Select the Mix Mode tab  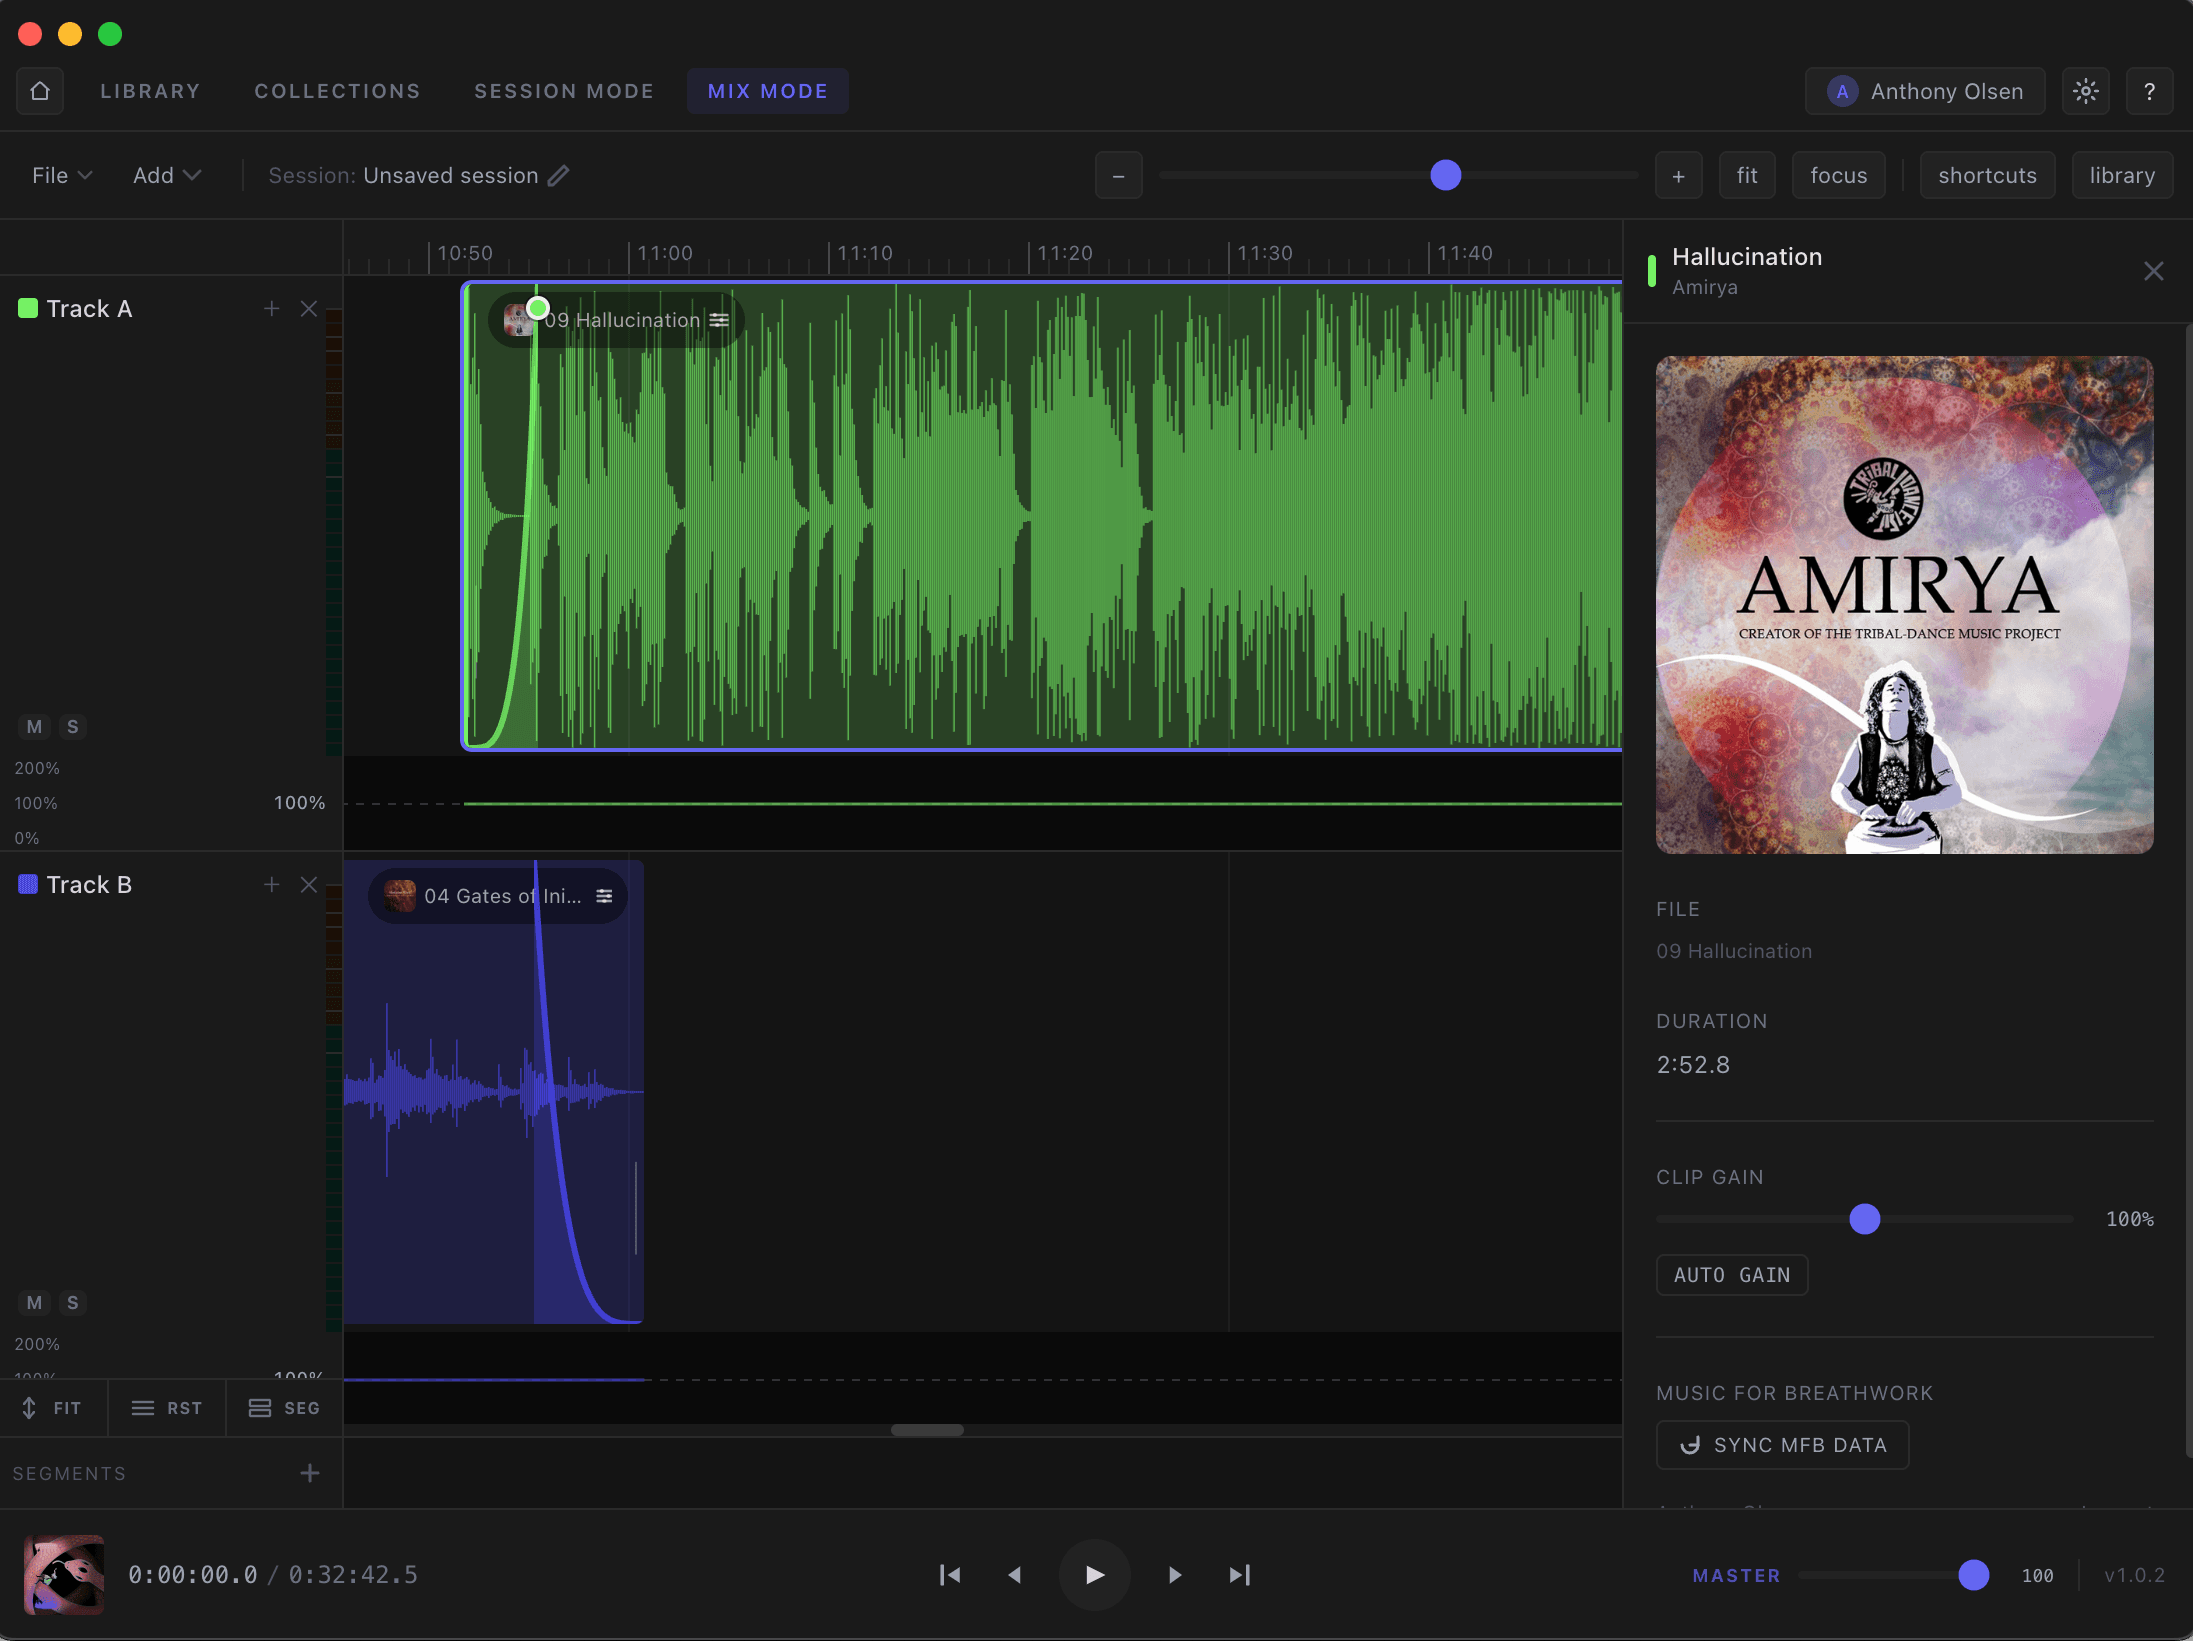(768, 91)
